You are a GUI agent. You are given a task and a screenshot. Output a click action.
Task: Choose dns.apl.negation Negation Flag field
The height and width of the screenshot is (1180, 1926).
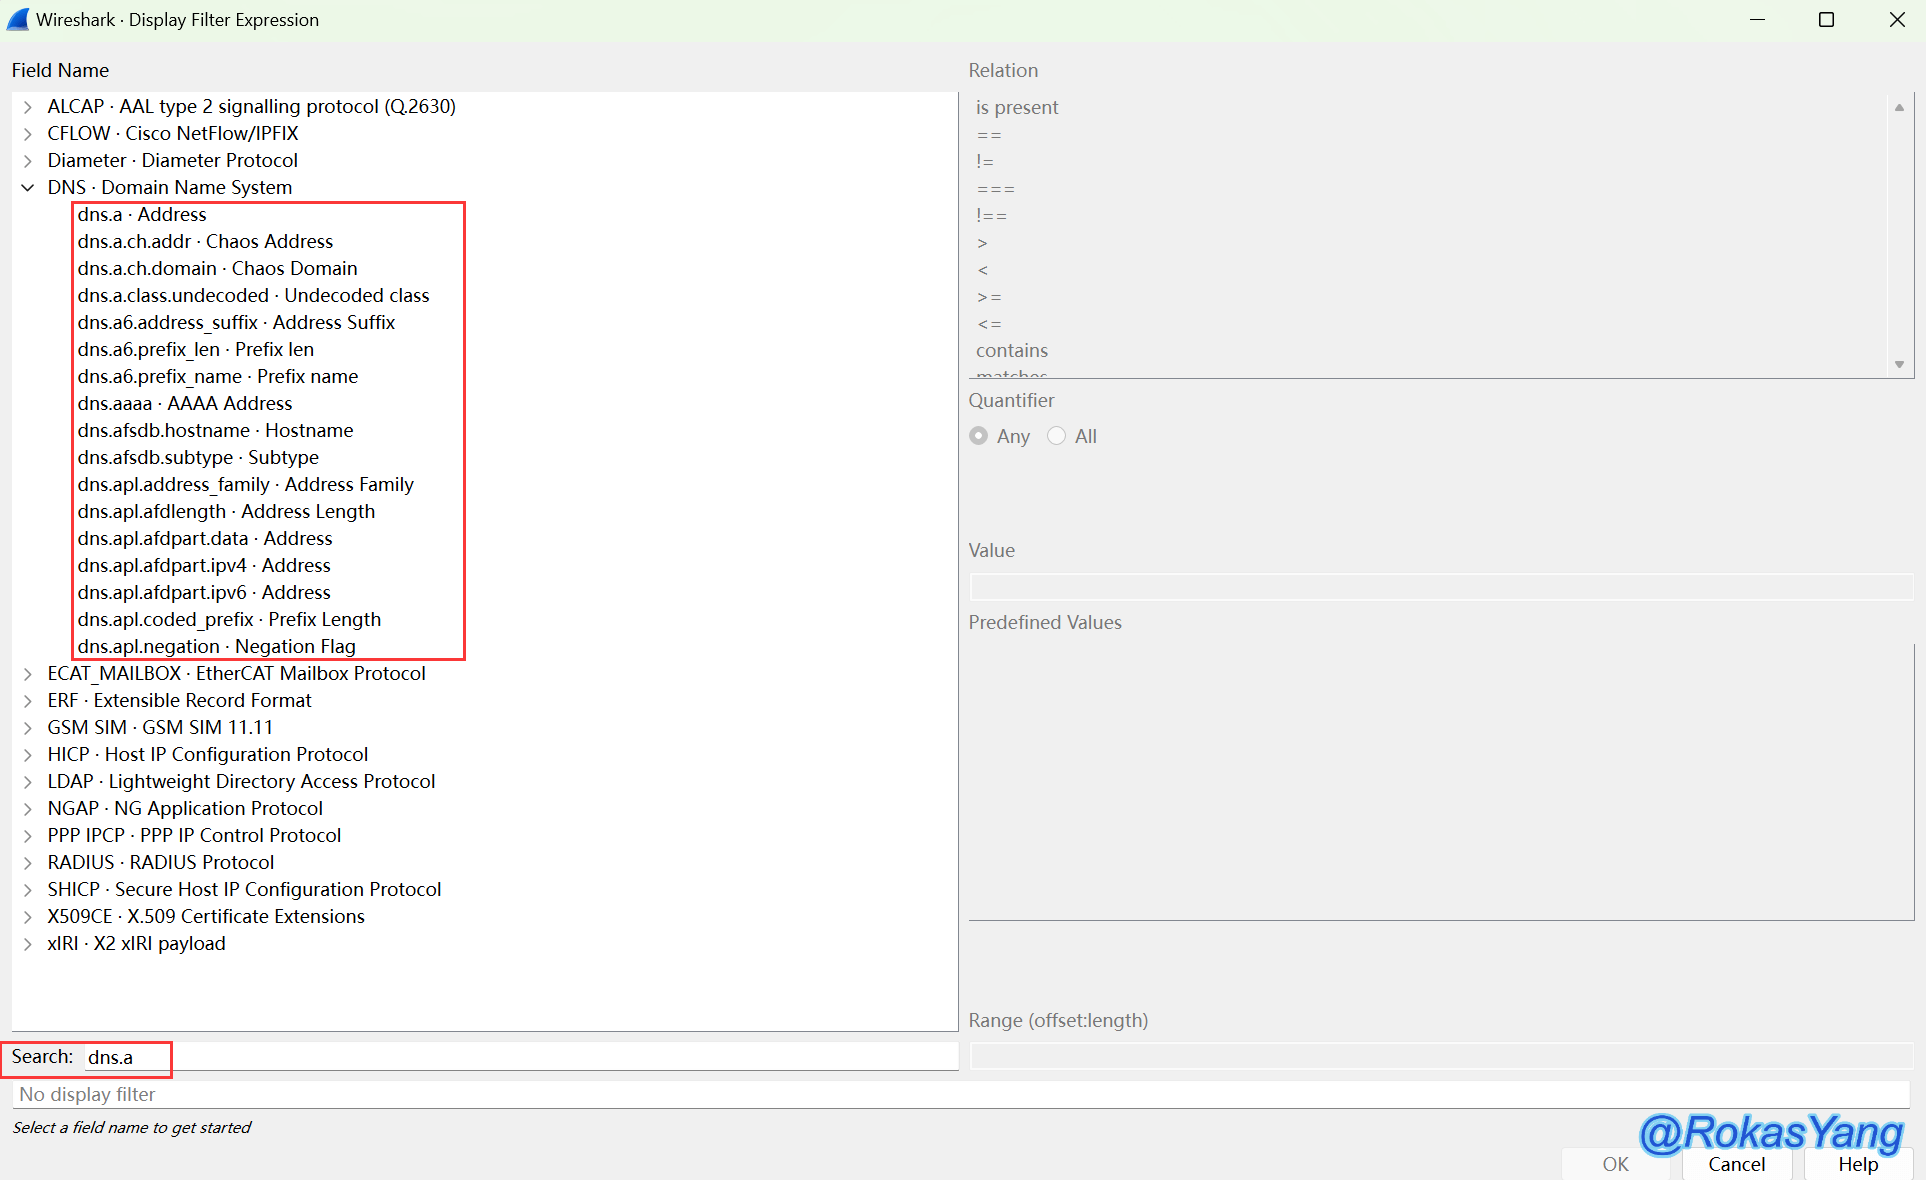pyautogui.click(x=216, y=647)
